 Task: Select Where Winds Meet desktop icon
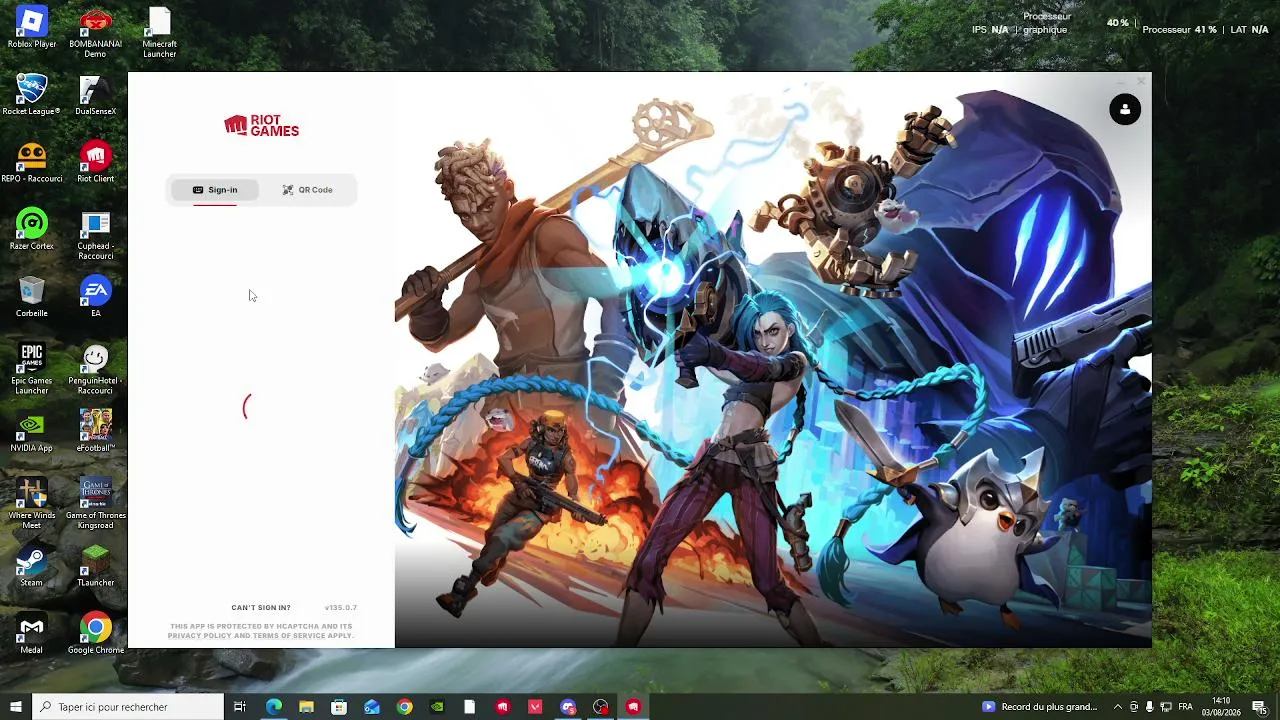(32, 503)
